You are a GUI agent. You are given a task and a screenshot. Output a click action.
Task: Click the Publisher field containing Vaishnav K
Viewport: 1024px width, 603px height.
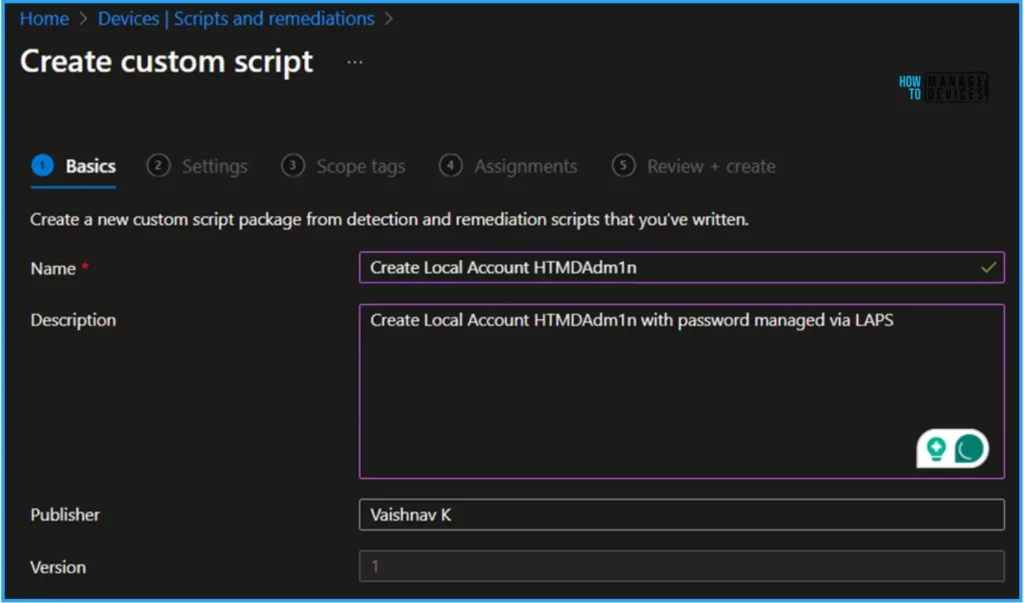681,515
